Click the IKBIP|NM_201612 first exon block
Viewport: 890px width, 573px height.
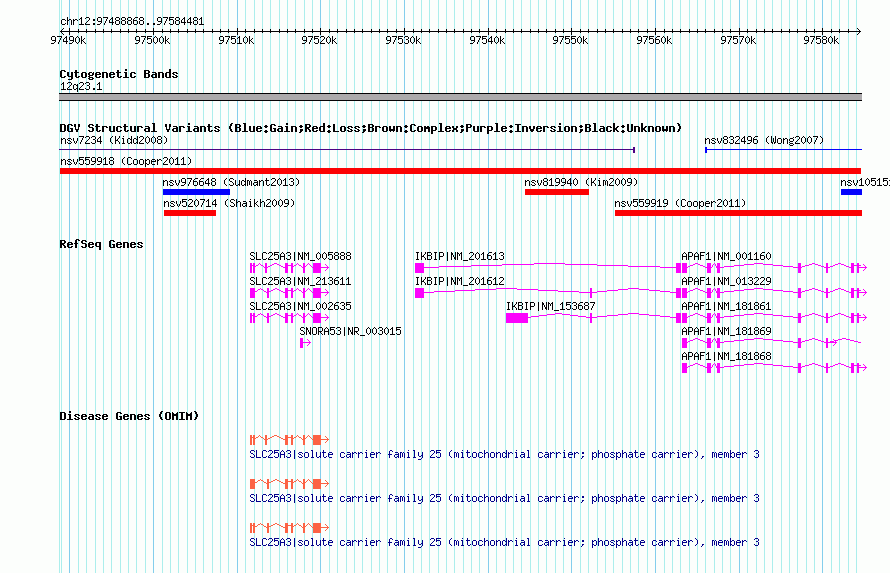pos(419,293)
